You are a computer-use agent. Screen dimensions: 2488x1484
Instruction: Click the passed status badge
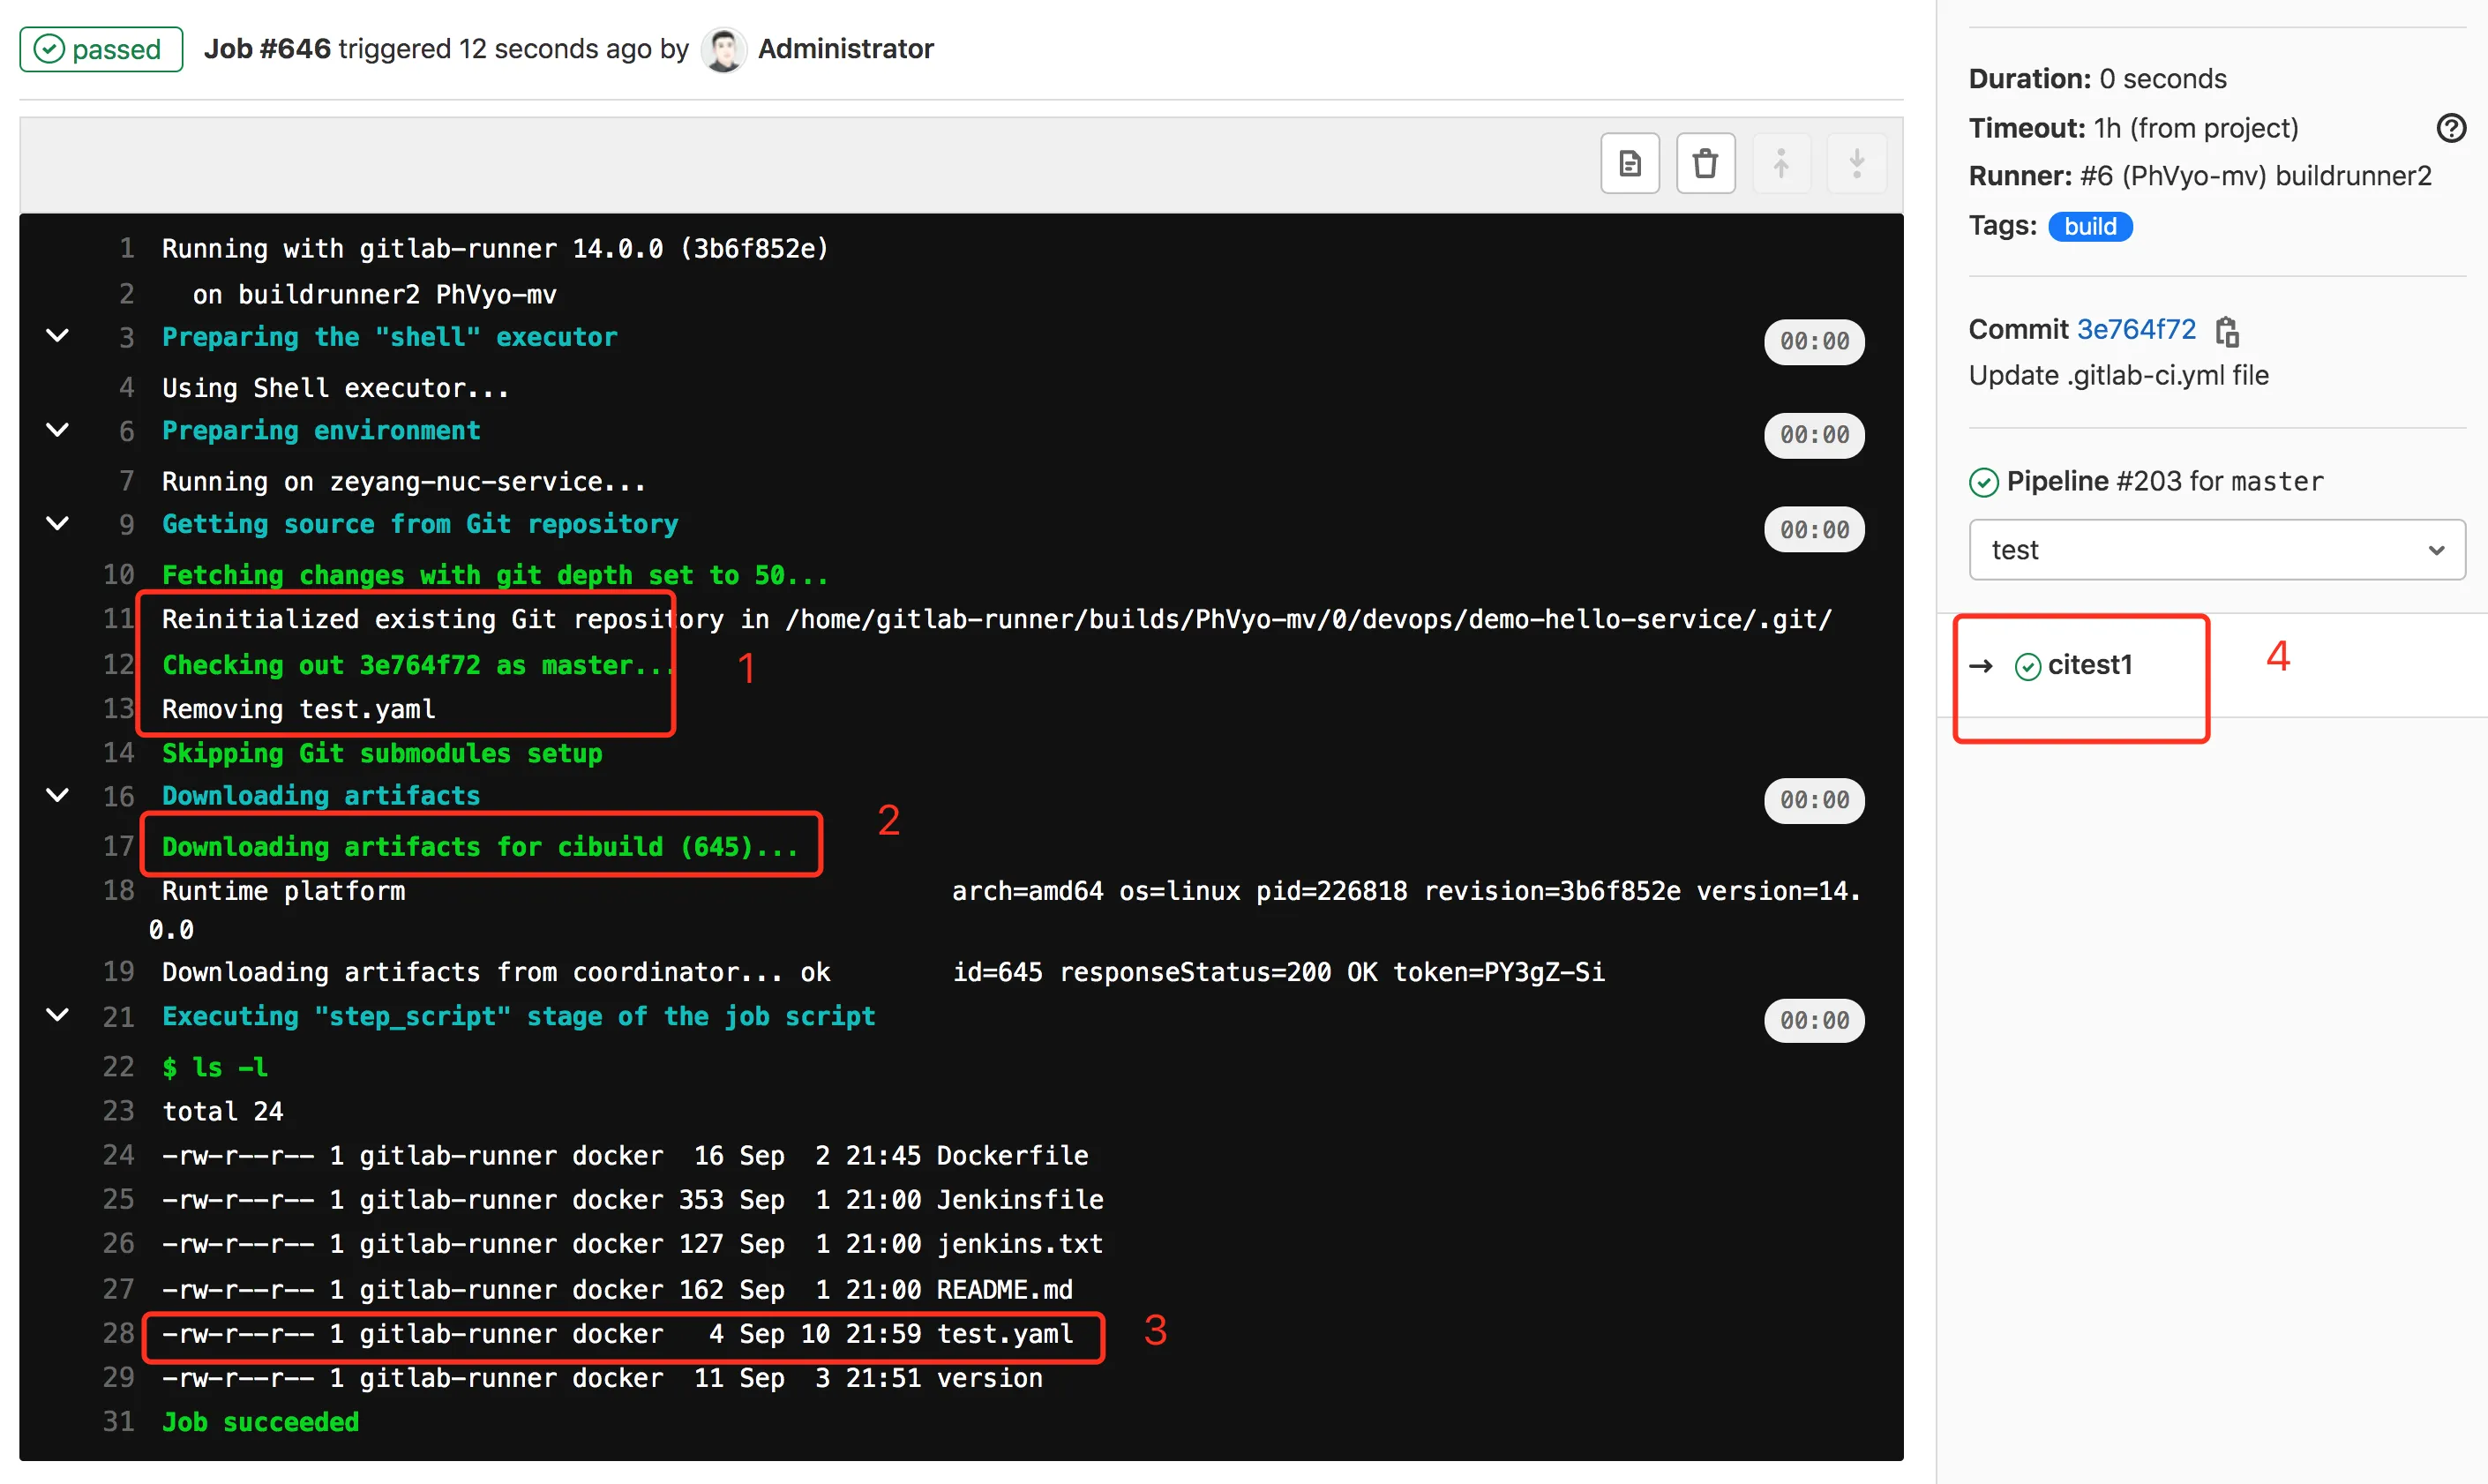pyautogui.click(x=101, y=49)
